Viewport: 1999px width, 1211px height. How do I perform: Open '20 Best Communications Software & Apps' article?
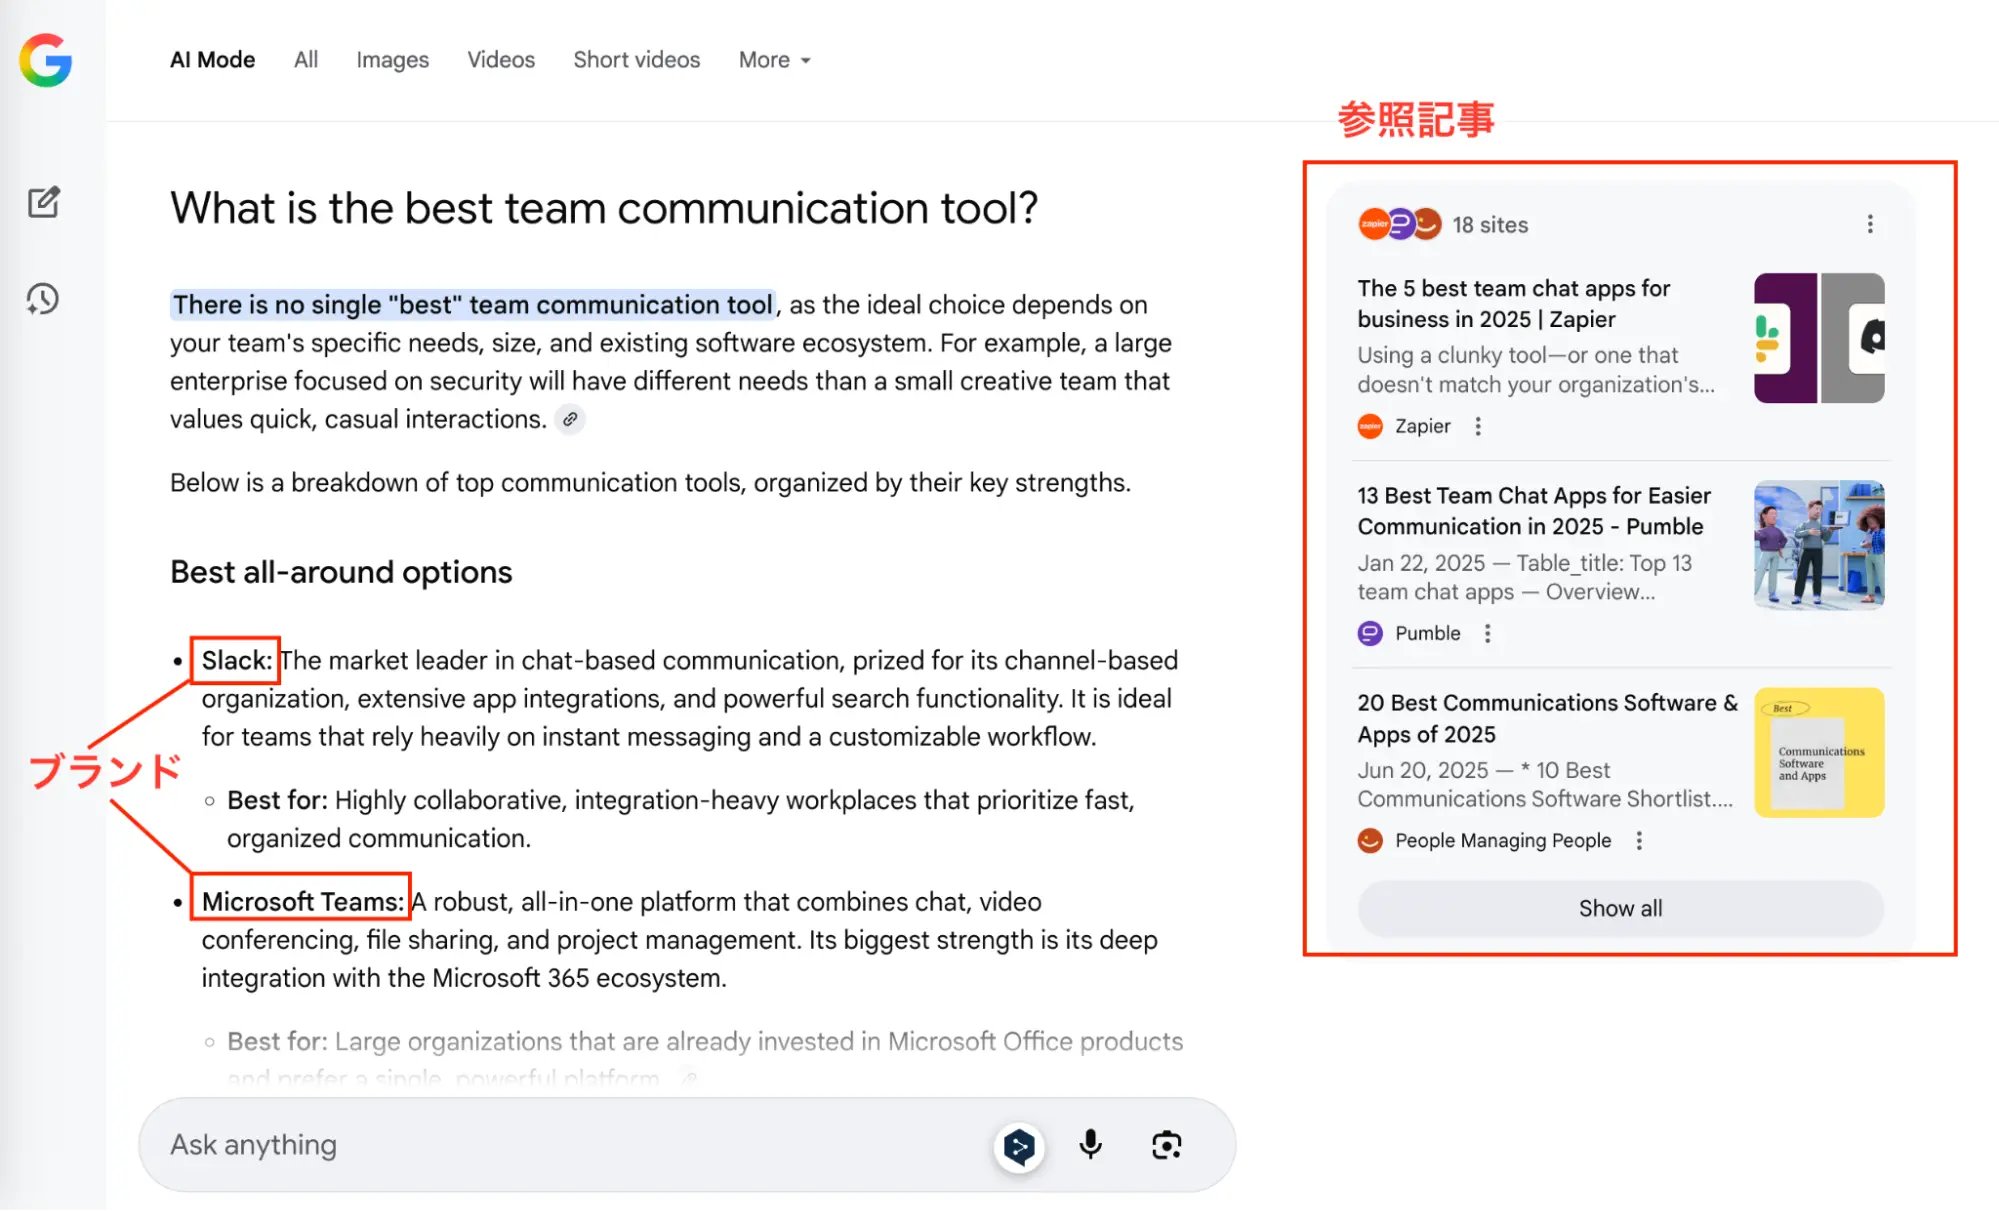click(1547, 718)
